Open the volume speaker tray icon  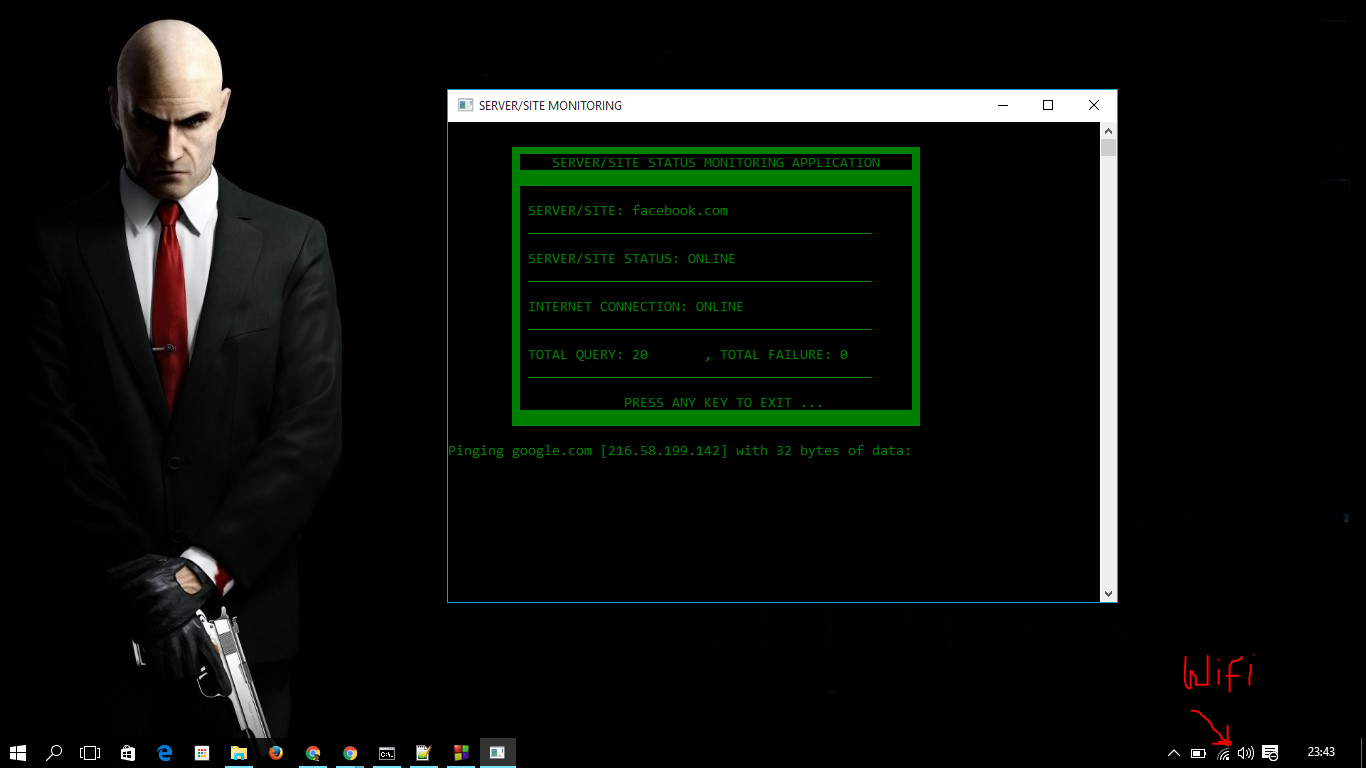[1246, 753]
